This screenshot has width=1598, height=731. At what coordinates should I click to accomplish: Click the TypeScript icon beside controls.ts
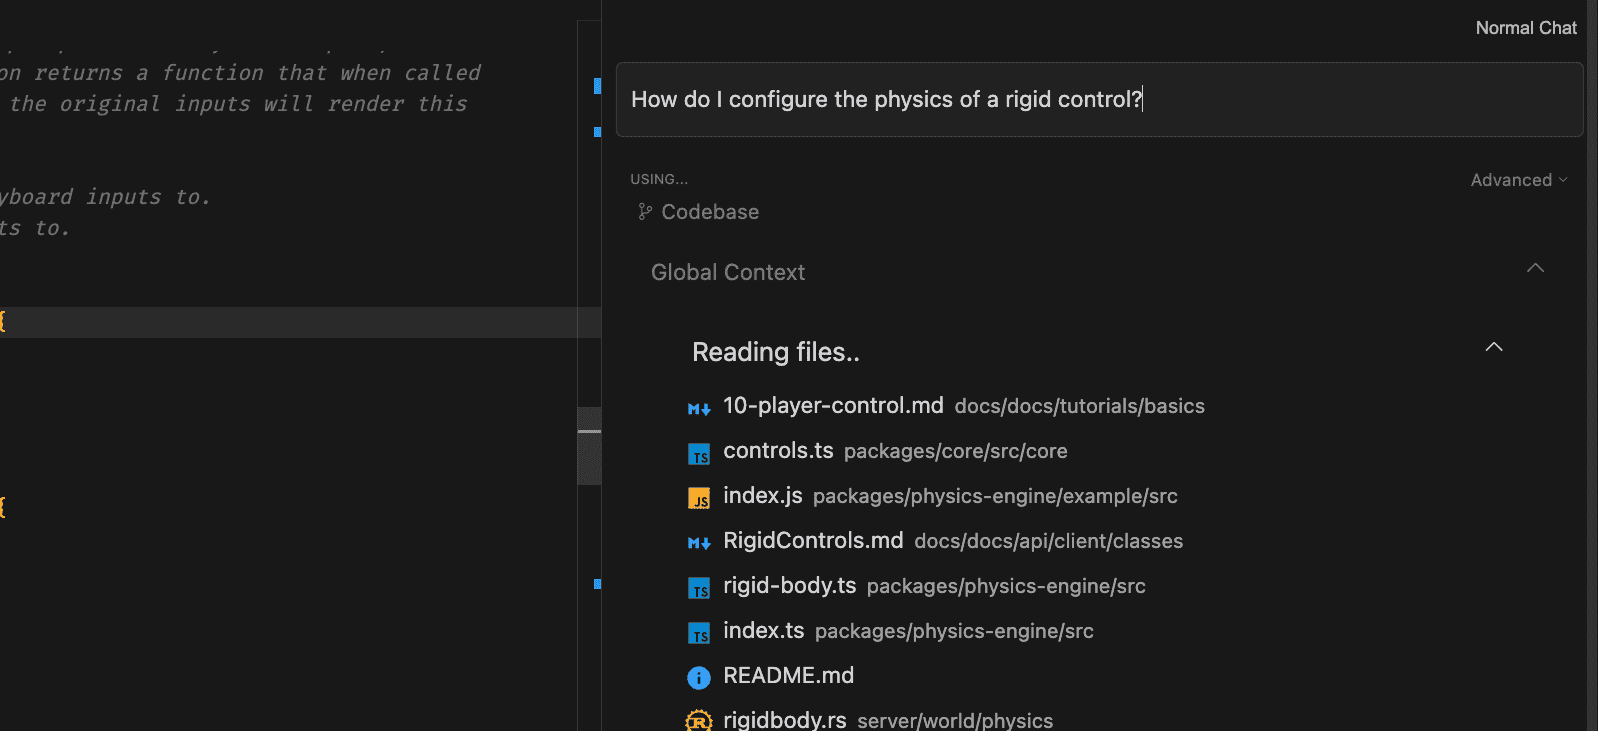(x=699, y=454)
